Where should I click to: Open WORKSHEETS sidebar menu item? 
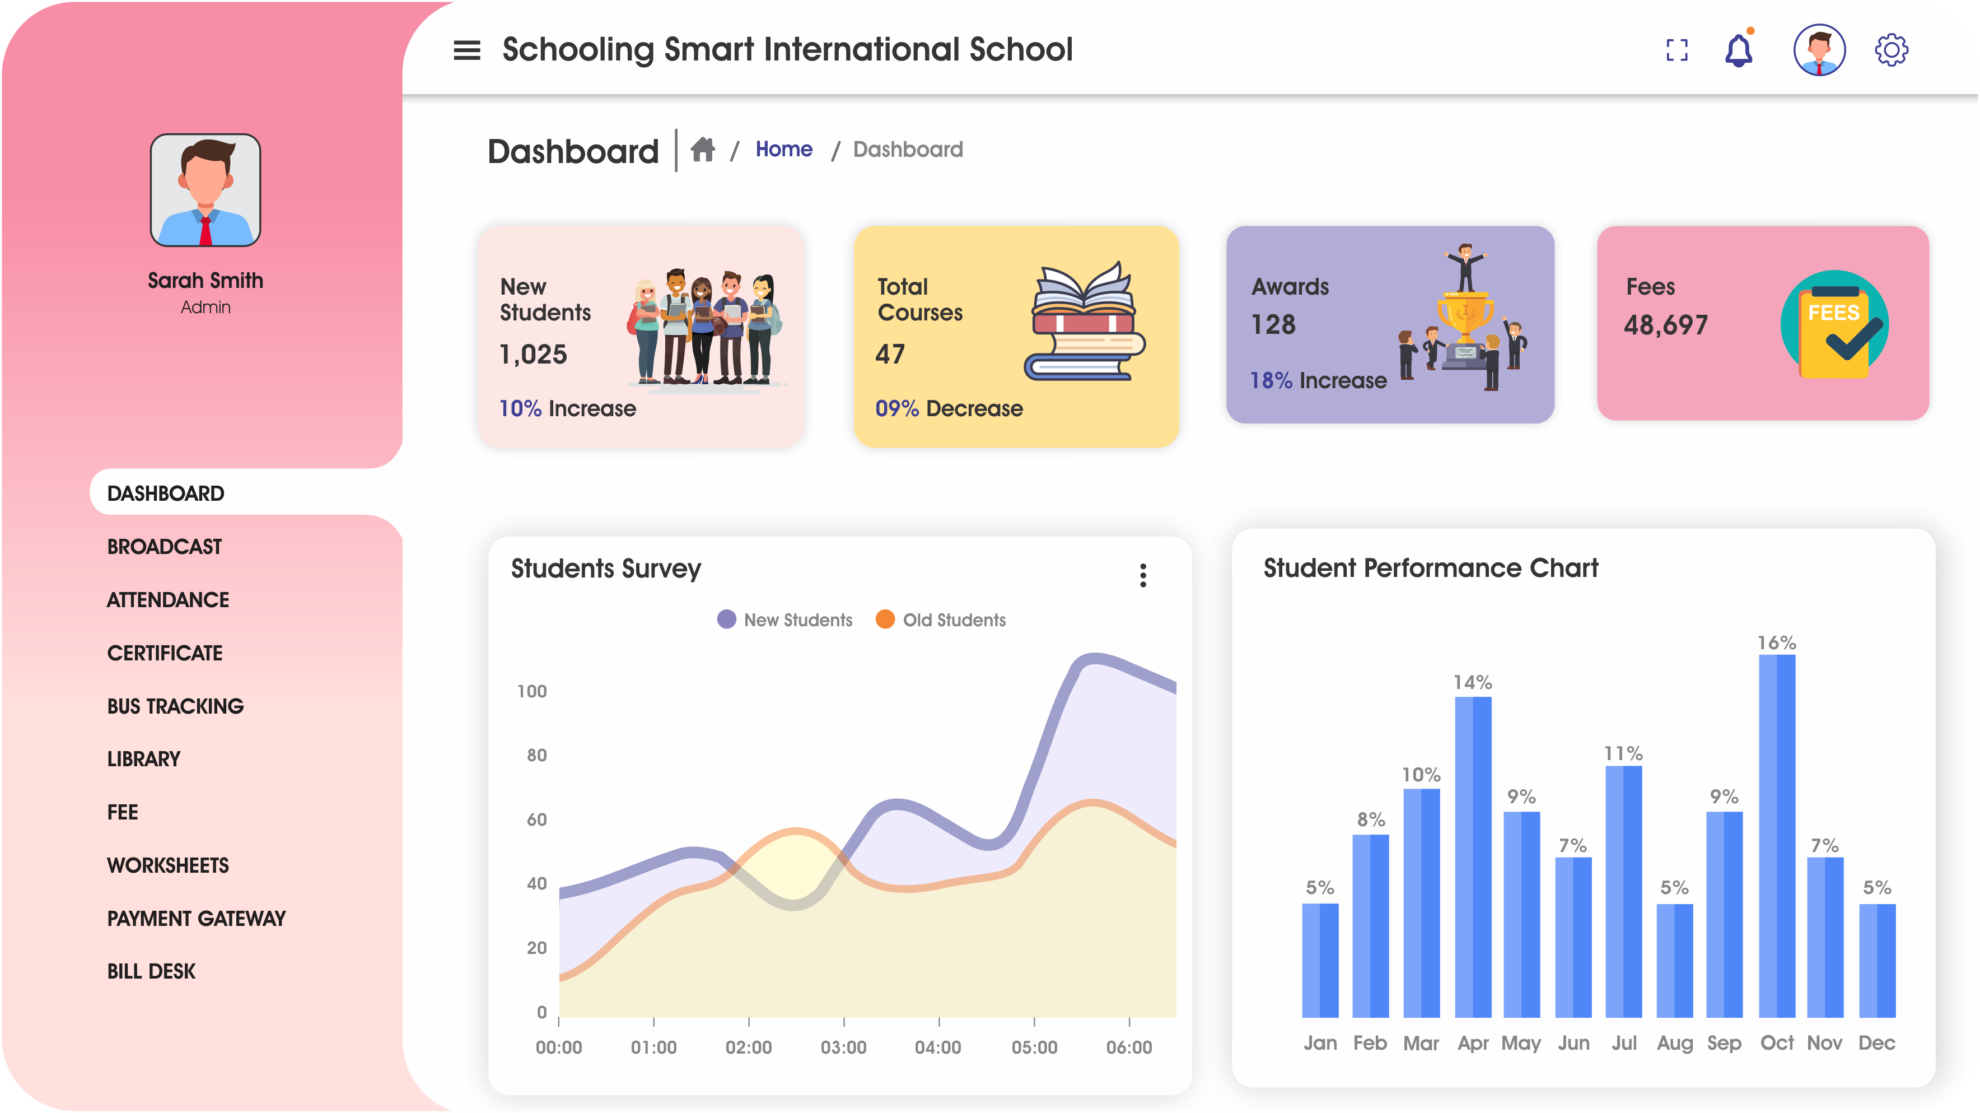(168, 865)
